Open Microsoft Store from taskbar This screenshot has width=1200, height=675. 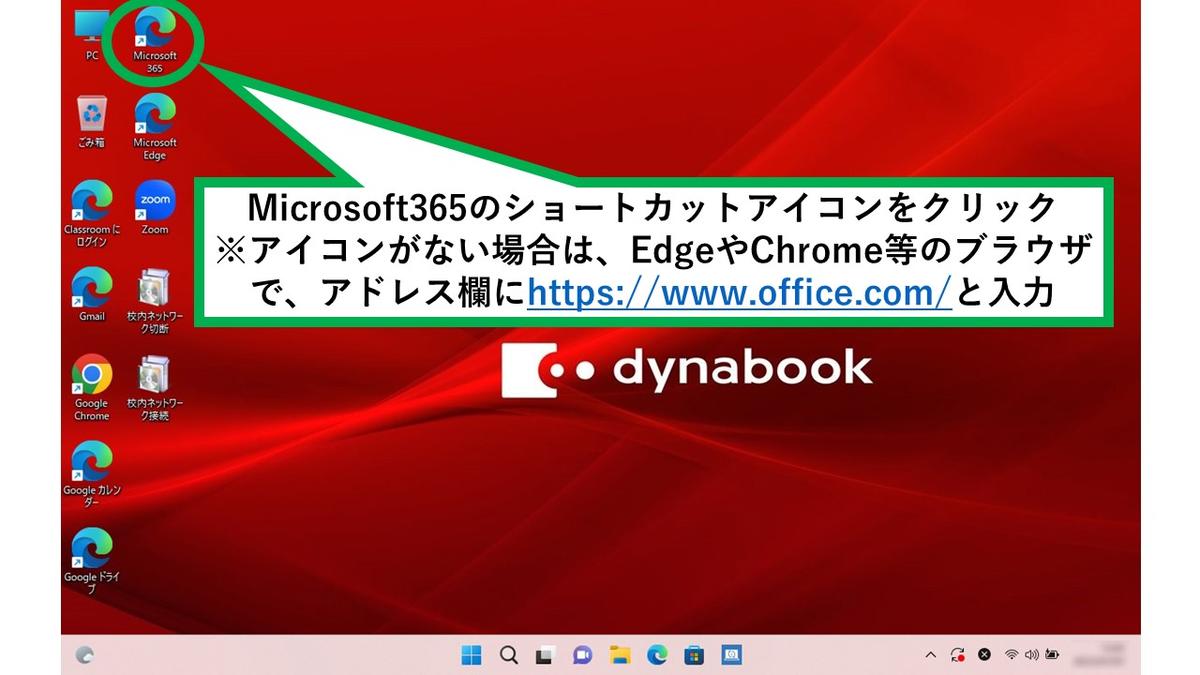pyautogui.click(x=694, y=655)
